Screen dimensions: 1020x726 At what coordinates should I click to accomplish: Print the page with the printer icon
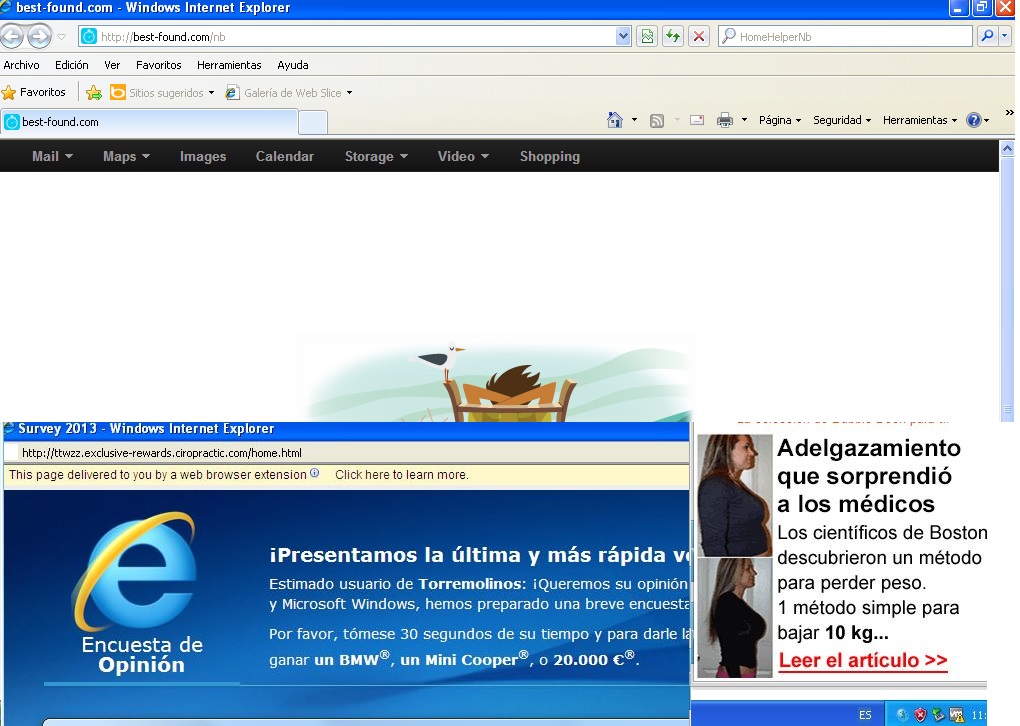(x=725, y=120)
